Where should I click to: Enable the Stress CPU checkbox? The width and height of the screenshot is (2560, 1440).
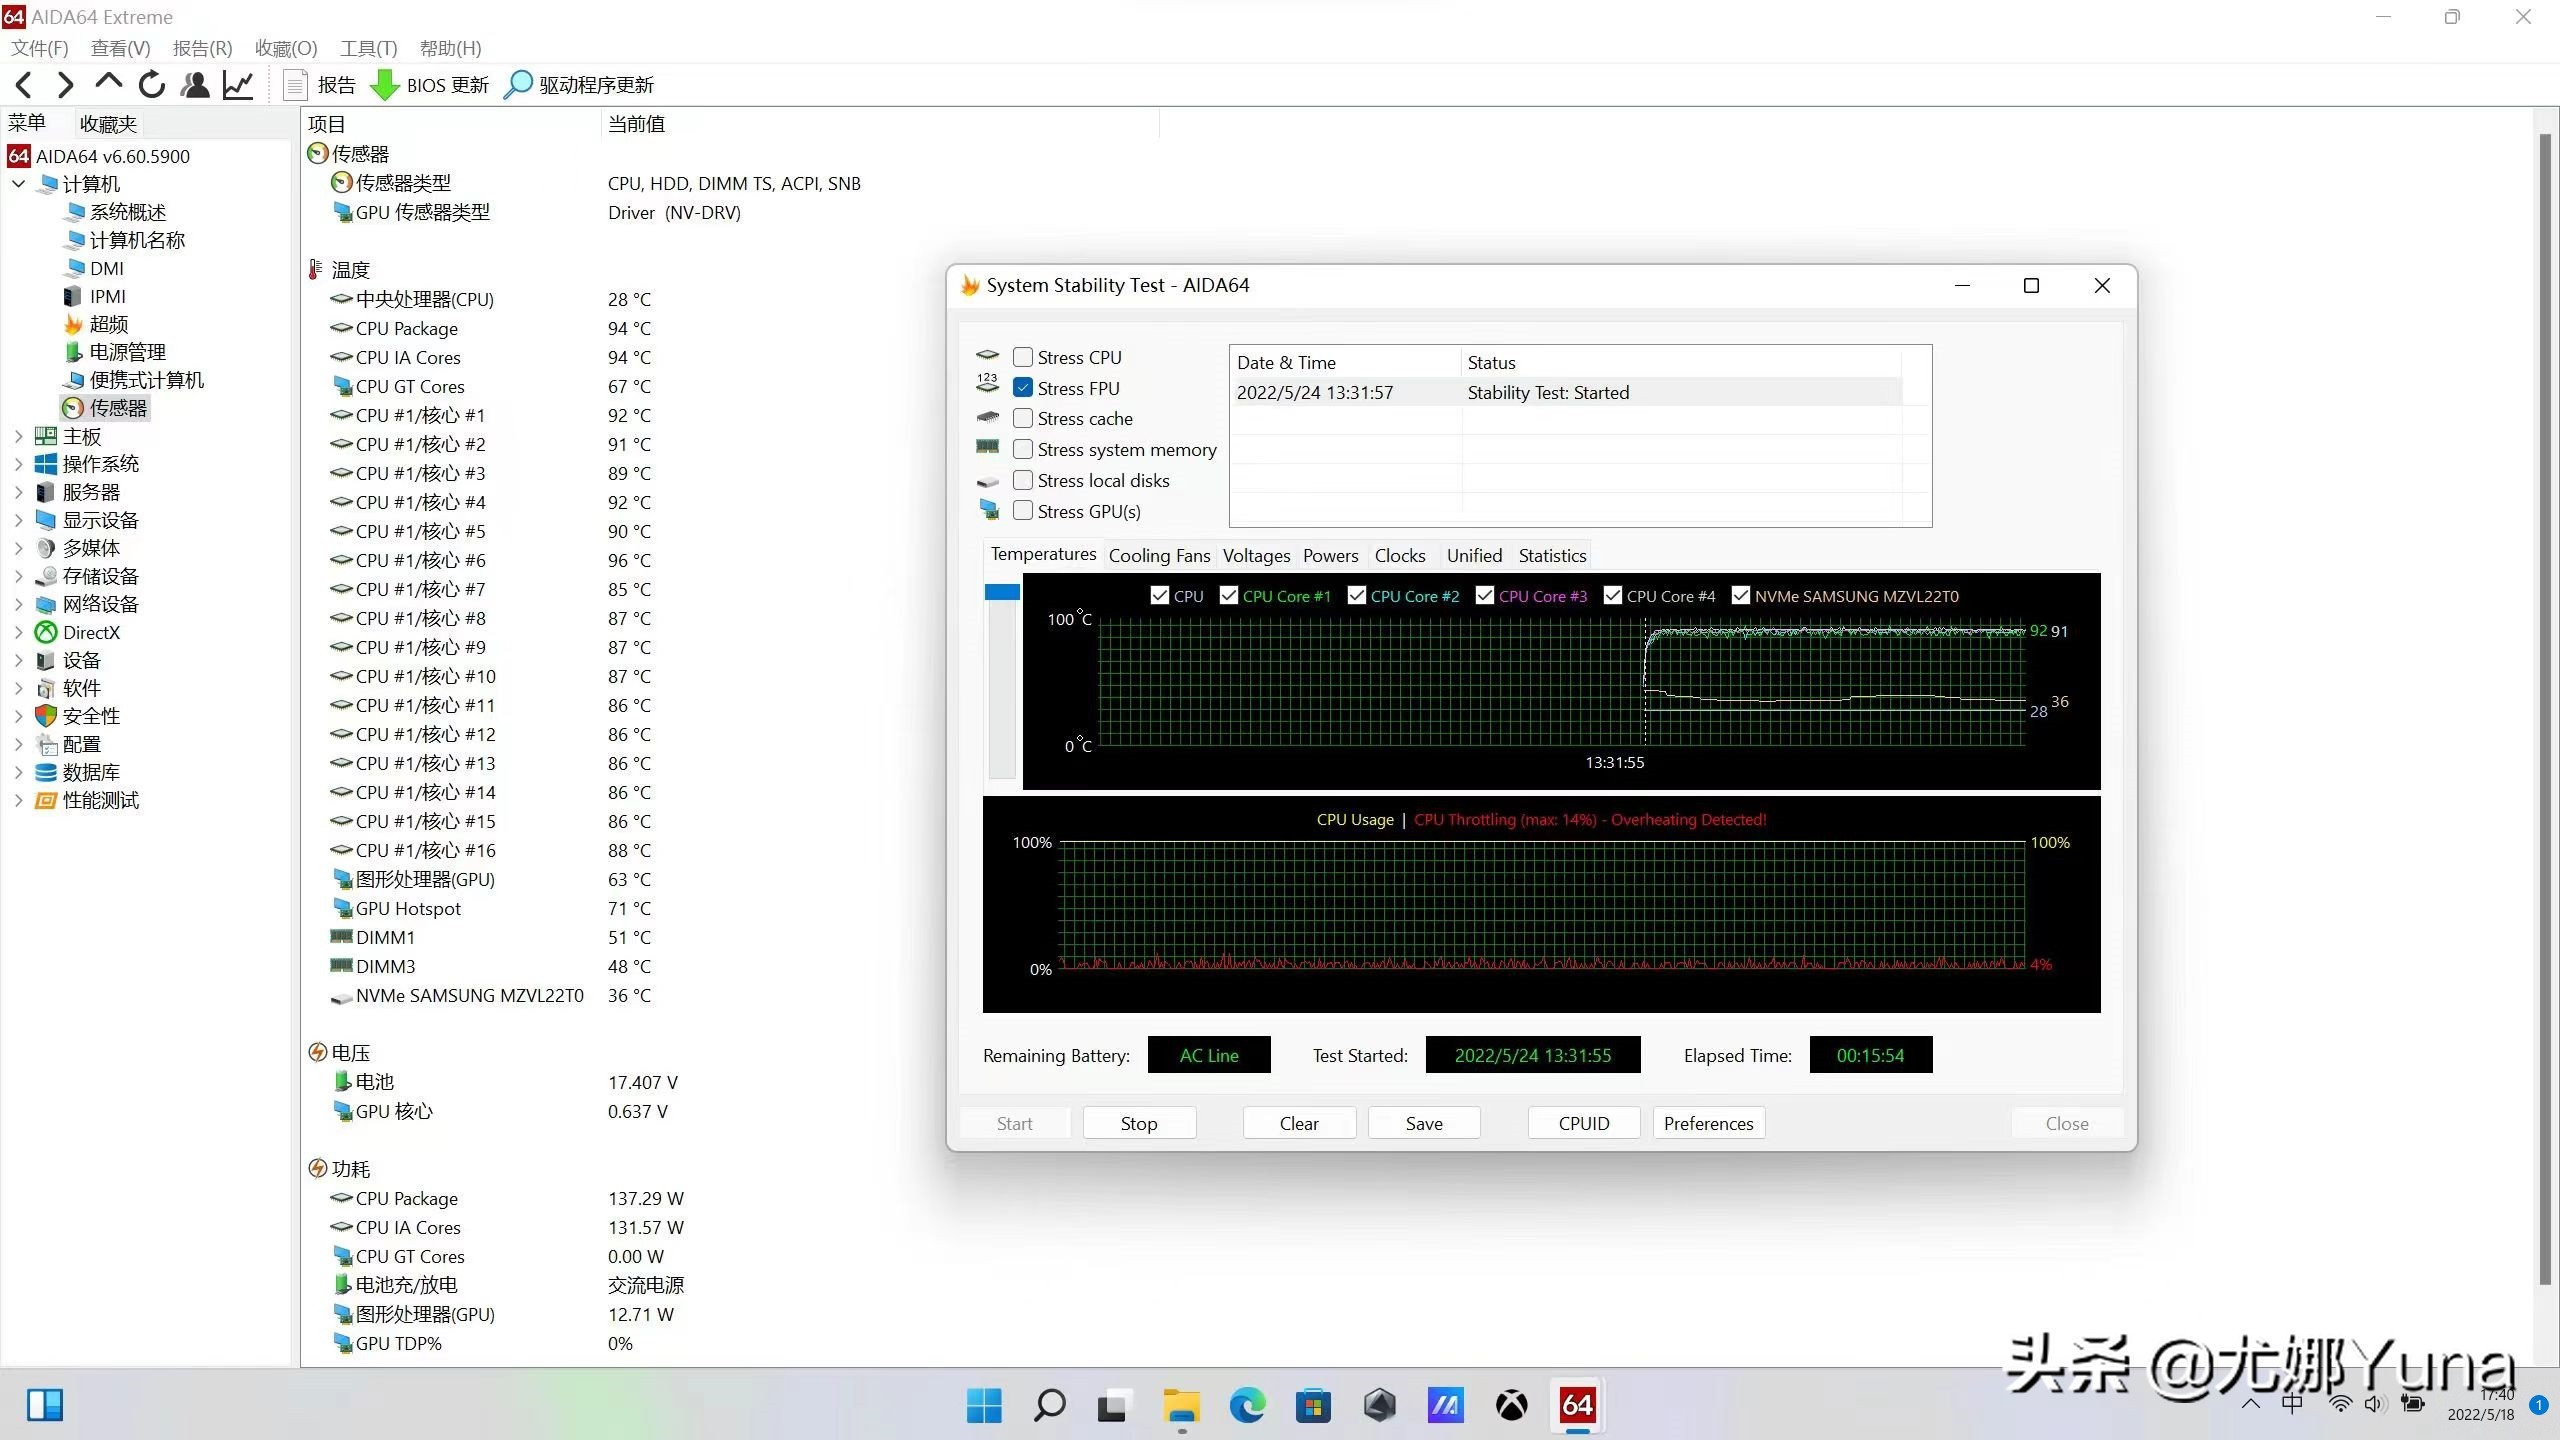[x=1022, y=356]
